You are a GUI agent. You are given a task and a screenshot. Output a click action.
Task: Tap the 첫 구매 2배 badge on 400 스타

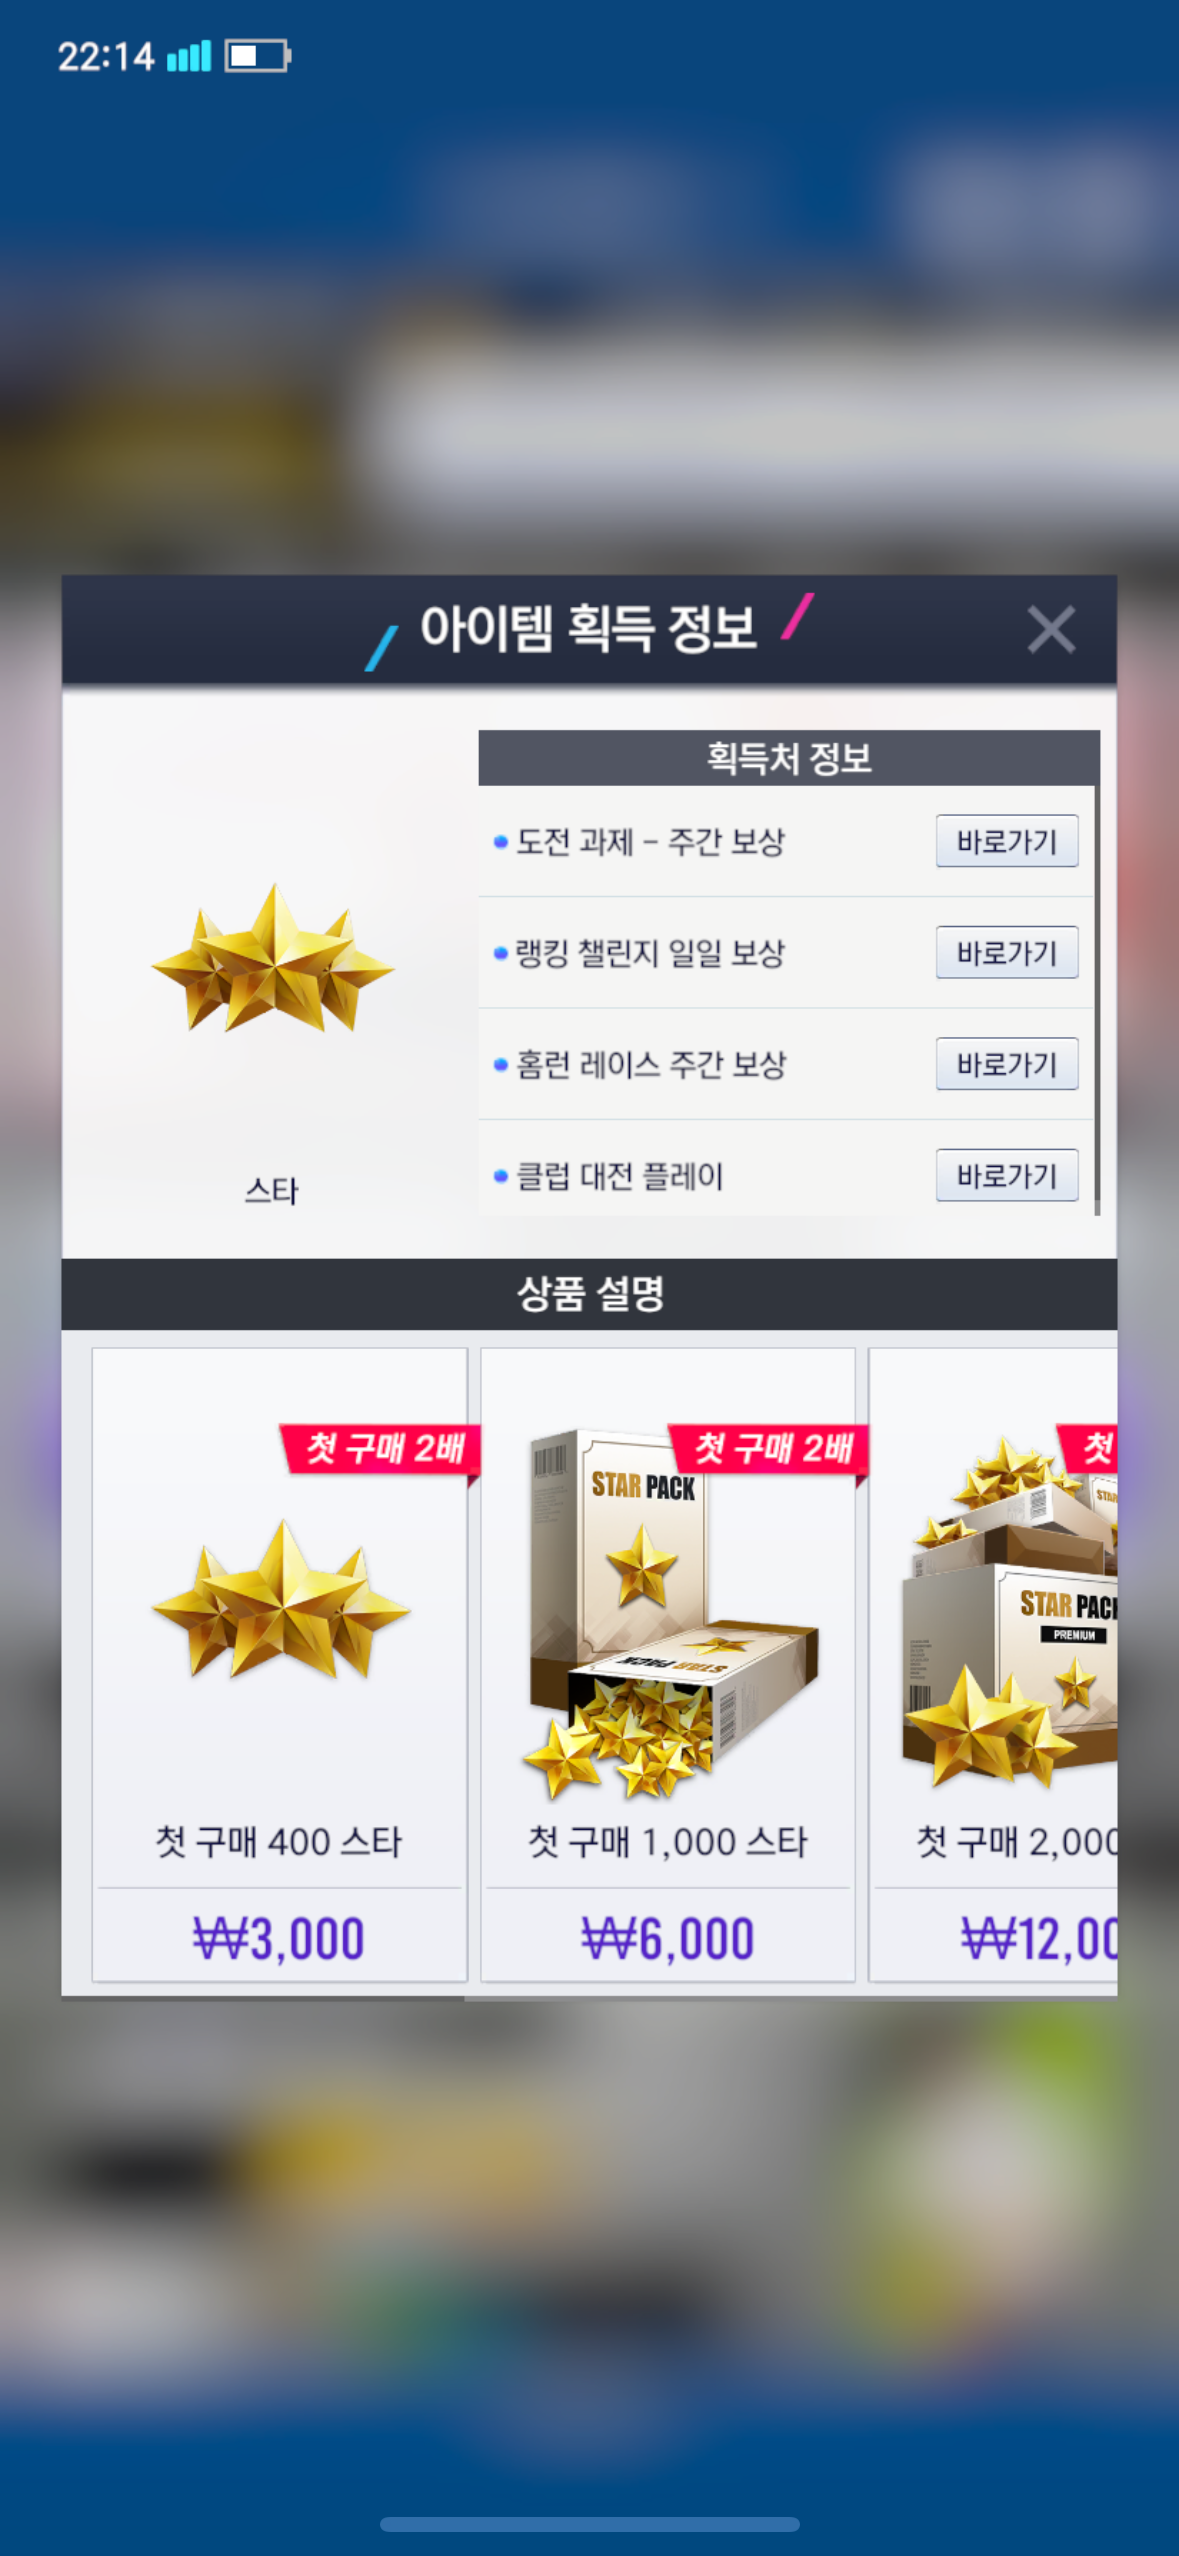click(x=381, y=1449)
